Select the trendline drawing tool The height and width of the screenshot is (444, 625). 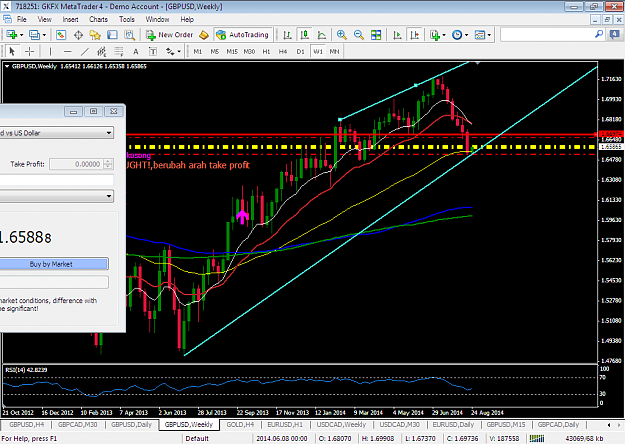coord(85,51)
